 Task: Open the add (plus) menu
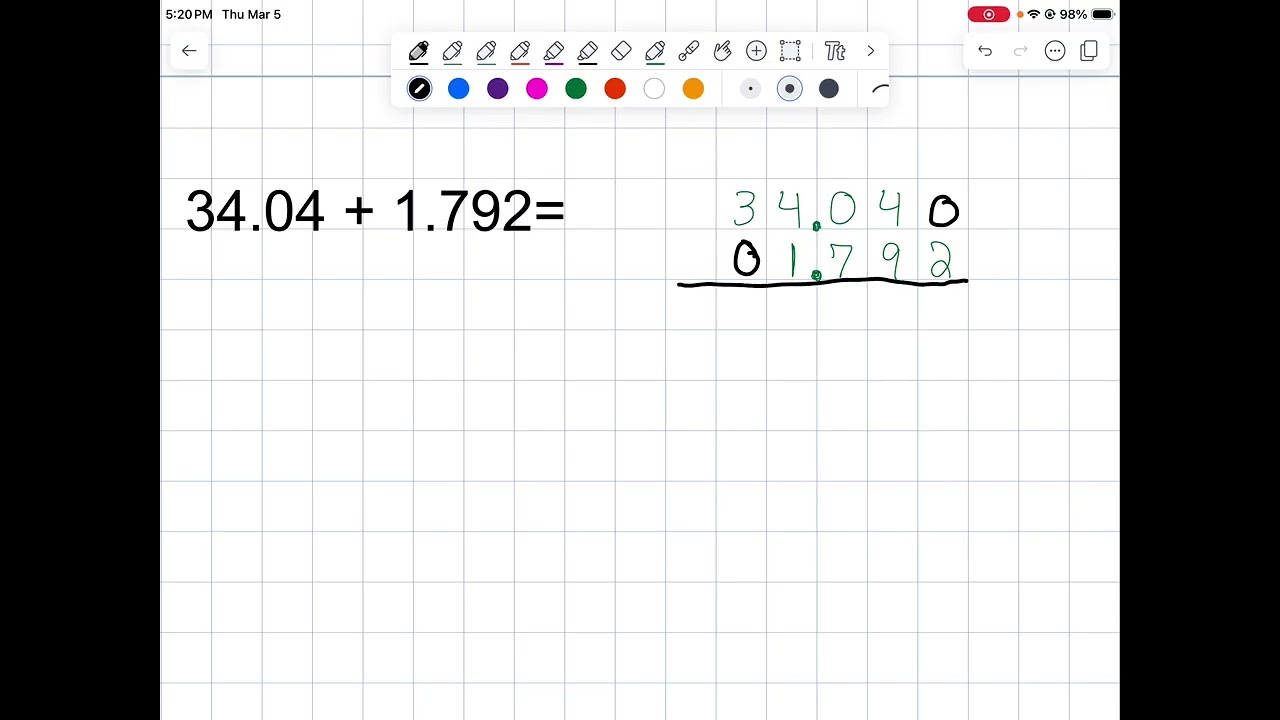[x=756, y=51]
